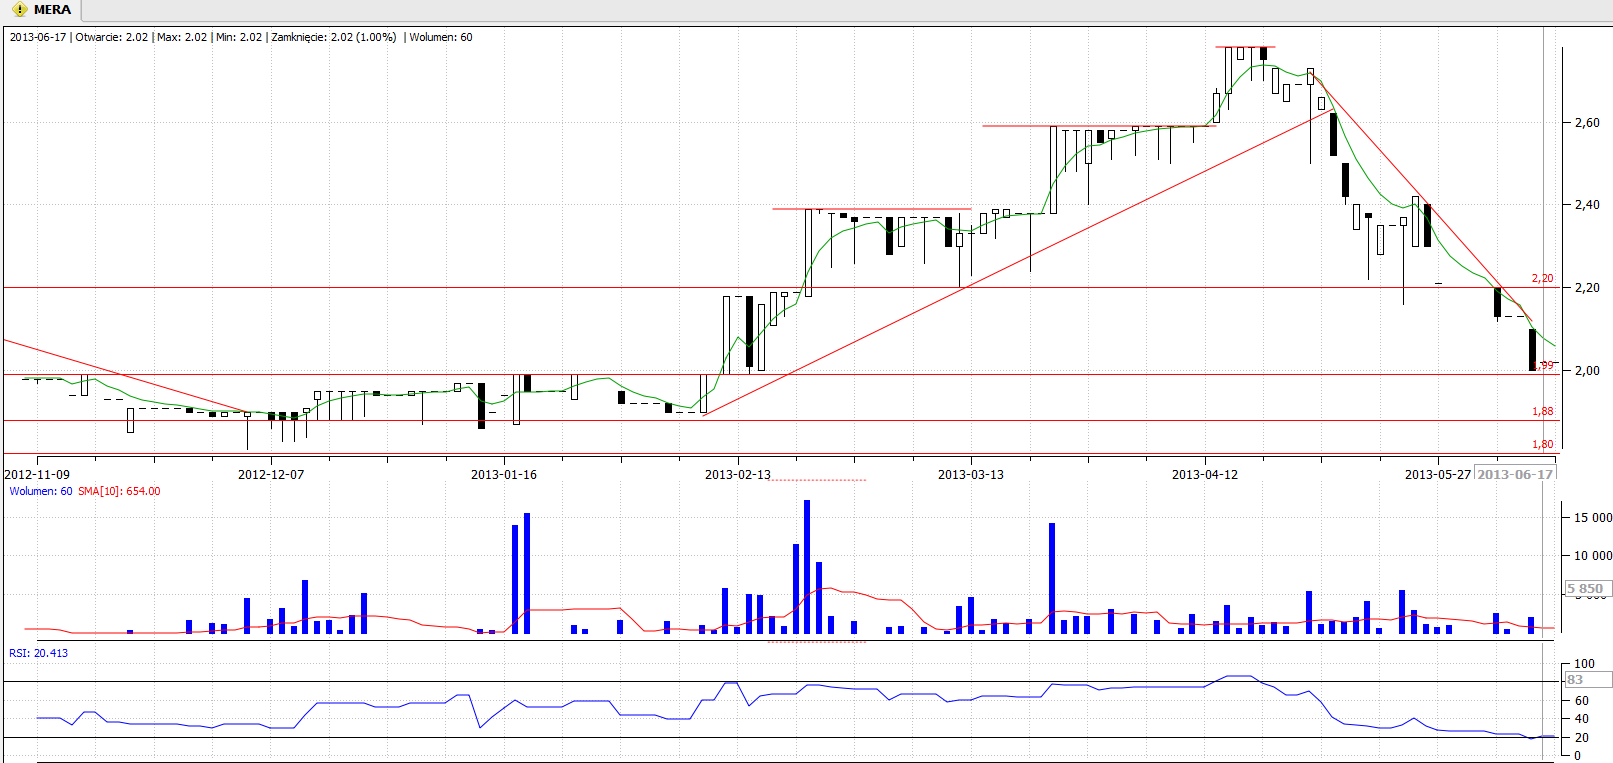This screenshot has width=1613, height=763.
Task: Click the 83 RSI crosshair value box
Action: pyautogui.click(x=1585, y=680)
